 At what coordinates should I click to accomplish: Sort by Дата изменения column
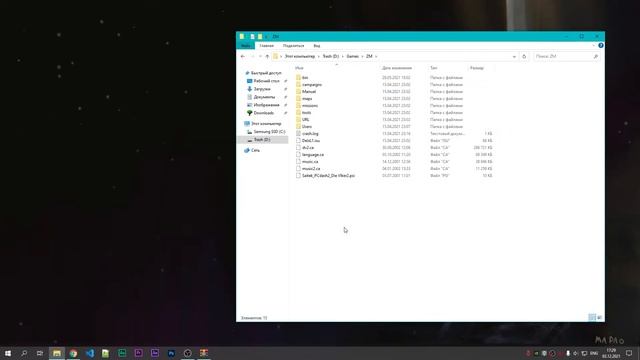click(397, 68)
